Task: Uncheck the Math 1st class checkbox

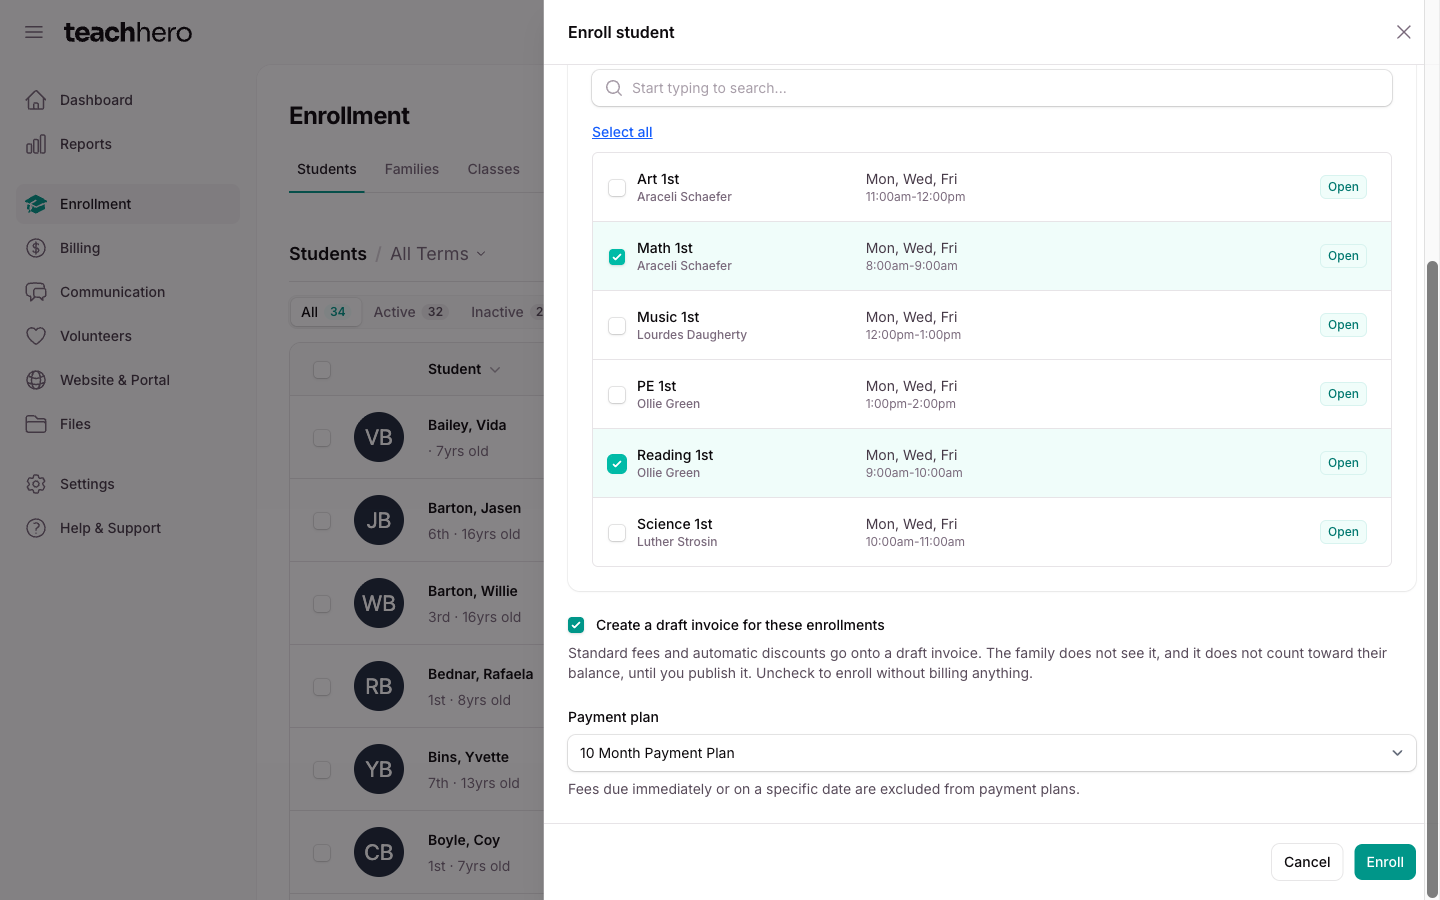Action: click(617, 257)
